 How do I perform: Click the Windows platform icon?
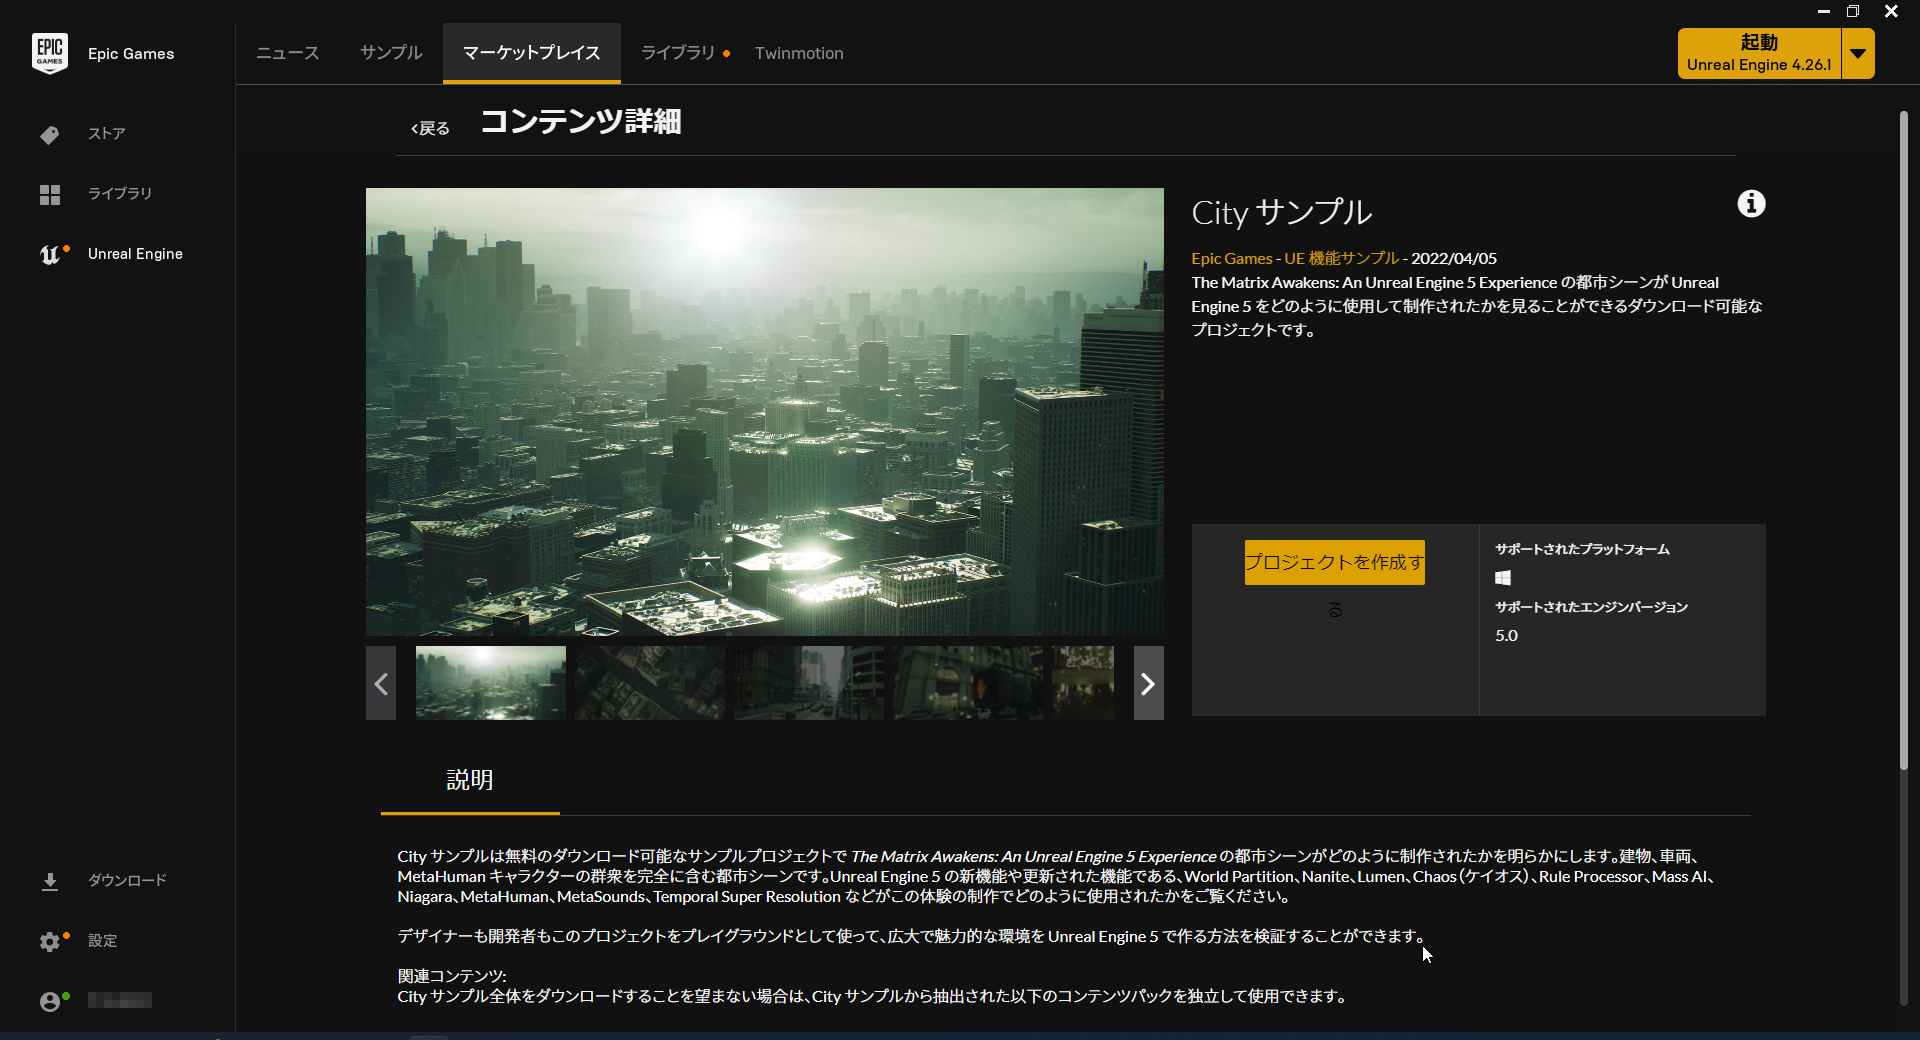click(1503, 578)
